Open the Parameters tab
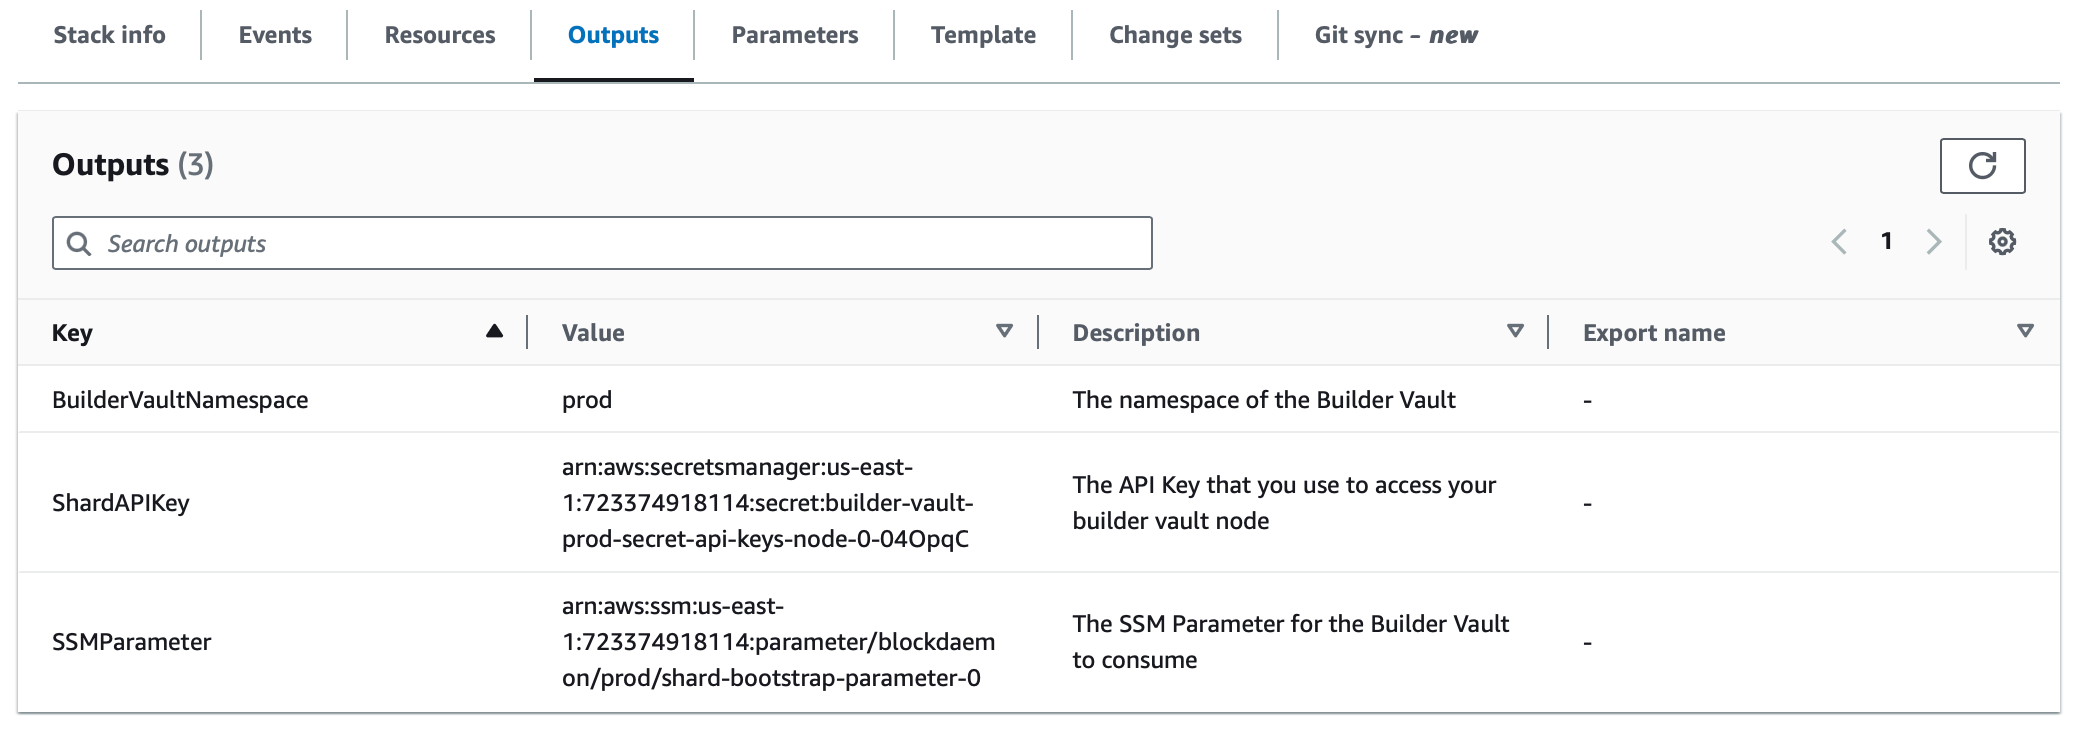The width and height of the screenshot is (2082, 734). [x=795, y=36]
